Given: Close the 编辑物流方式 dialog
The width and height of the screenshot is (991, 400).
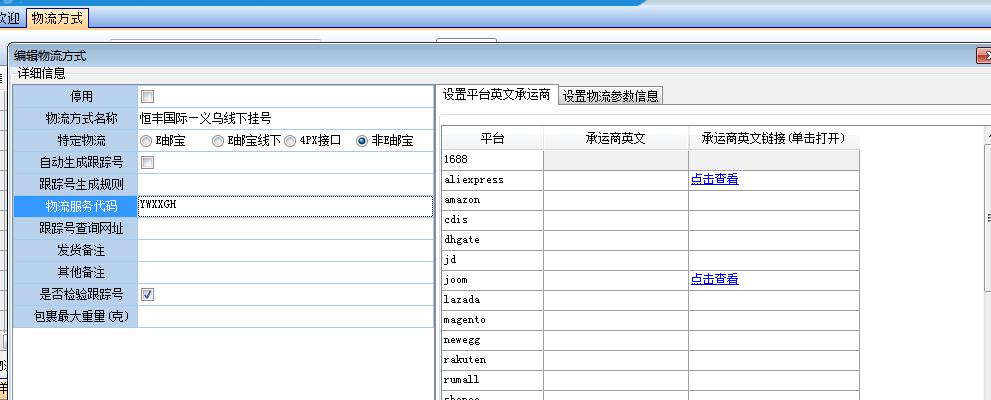Looking at the screenshot, I should click(983, 56).
